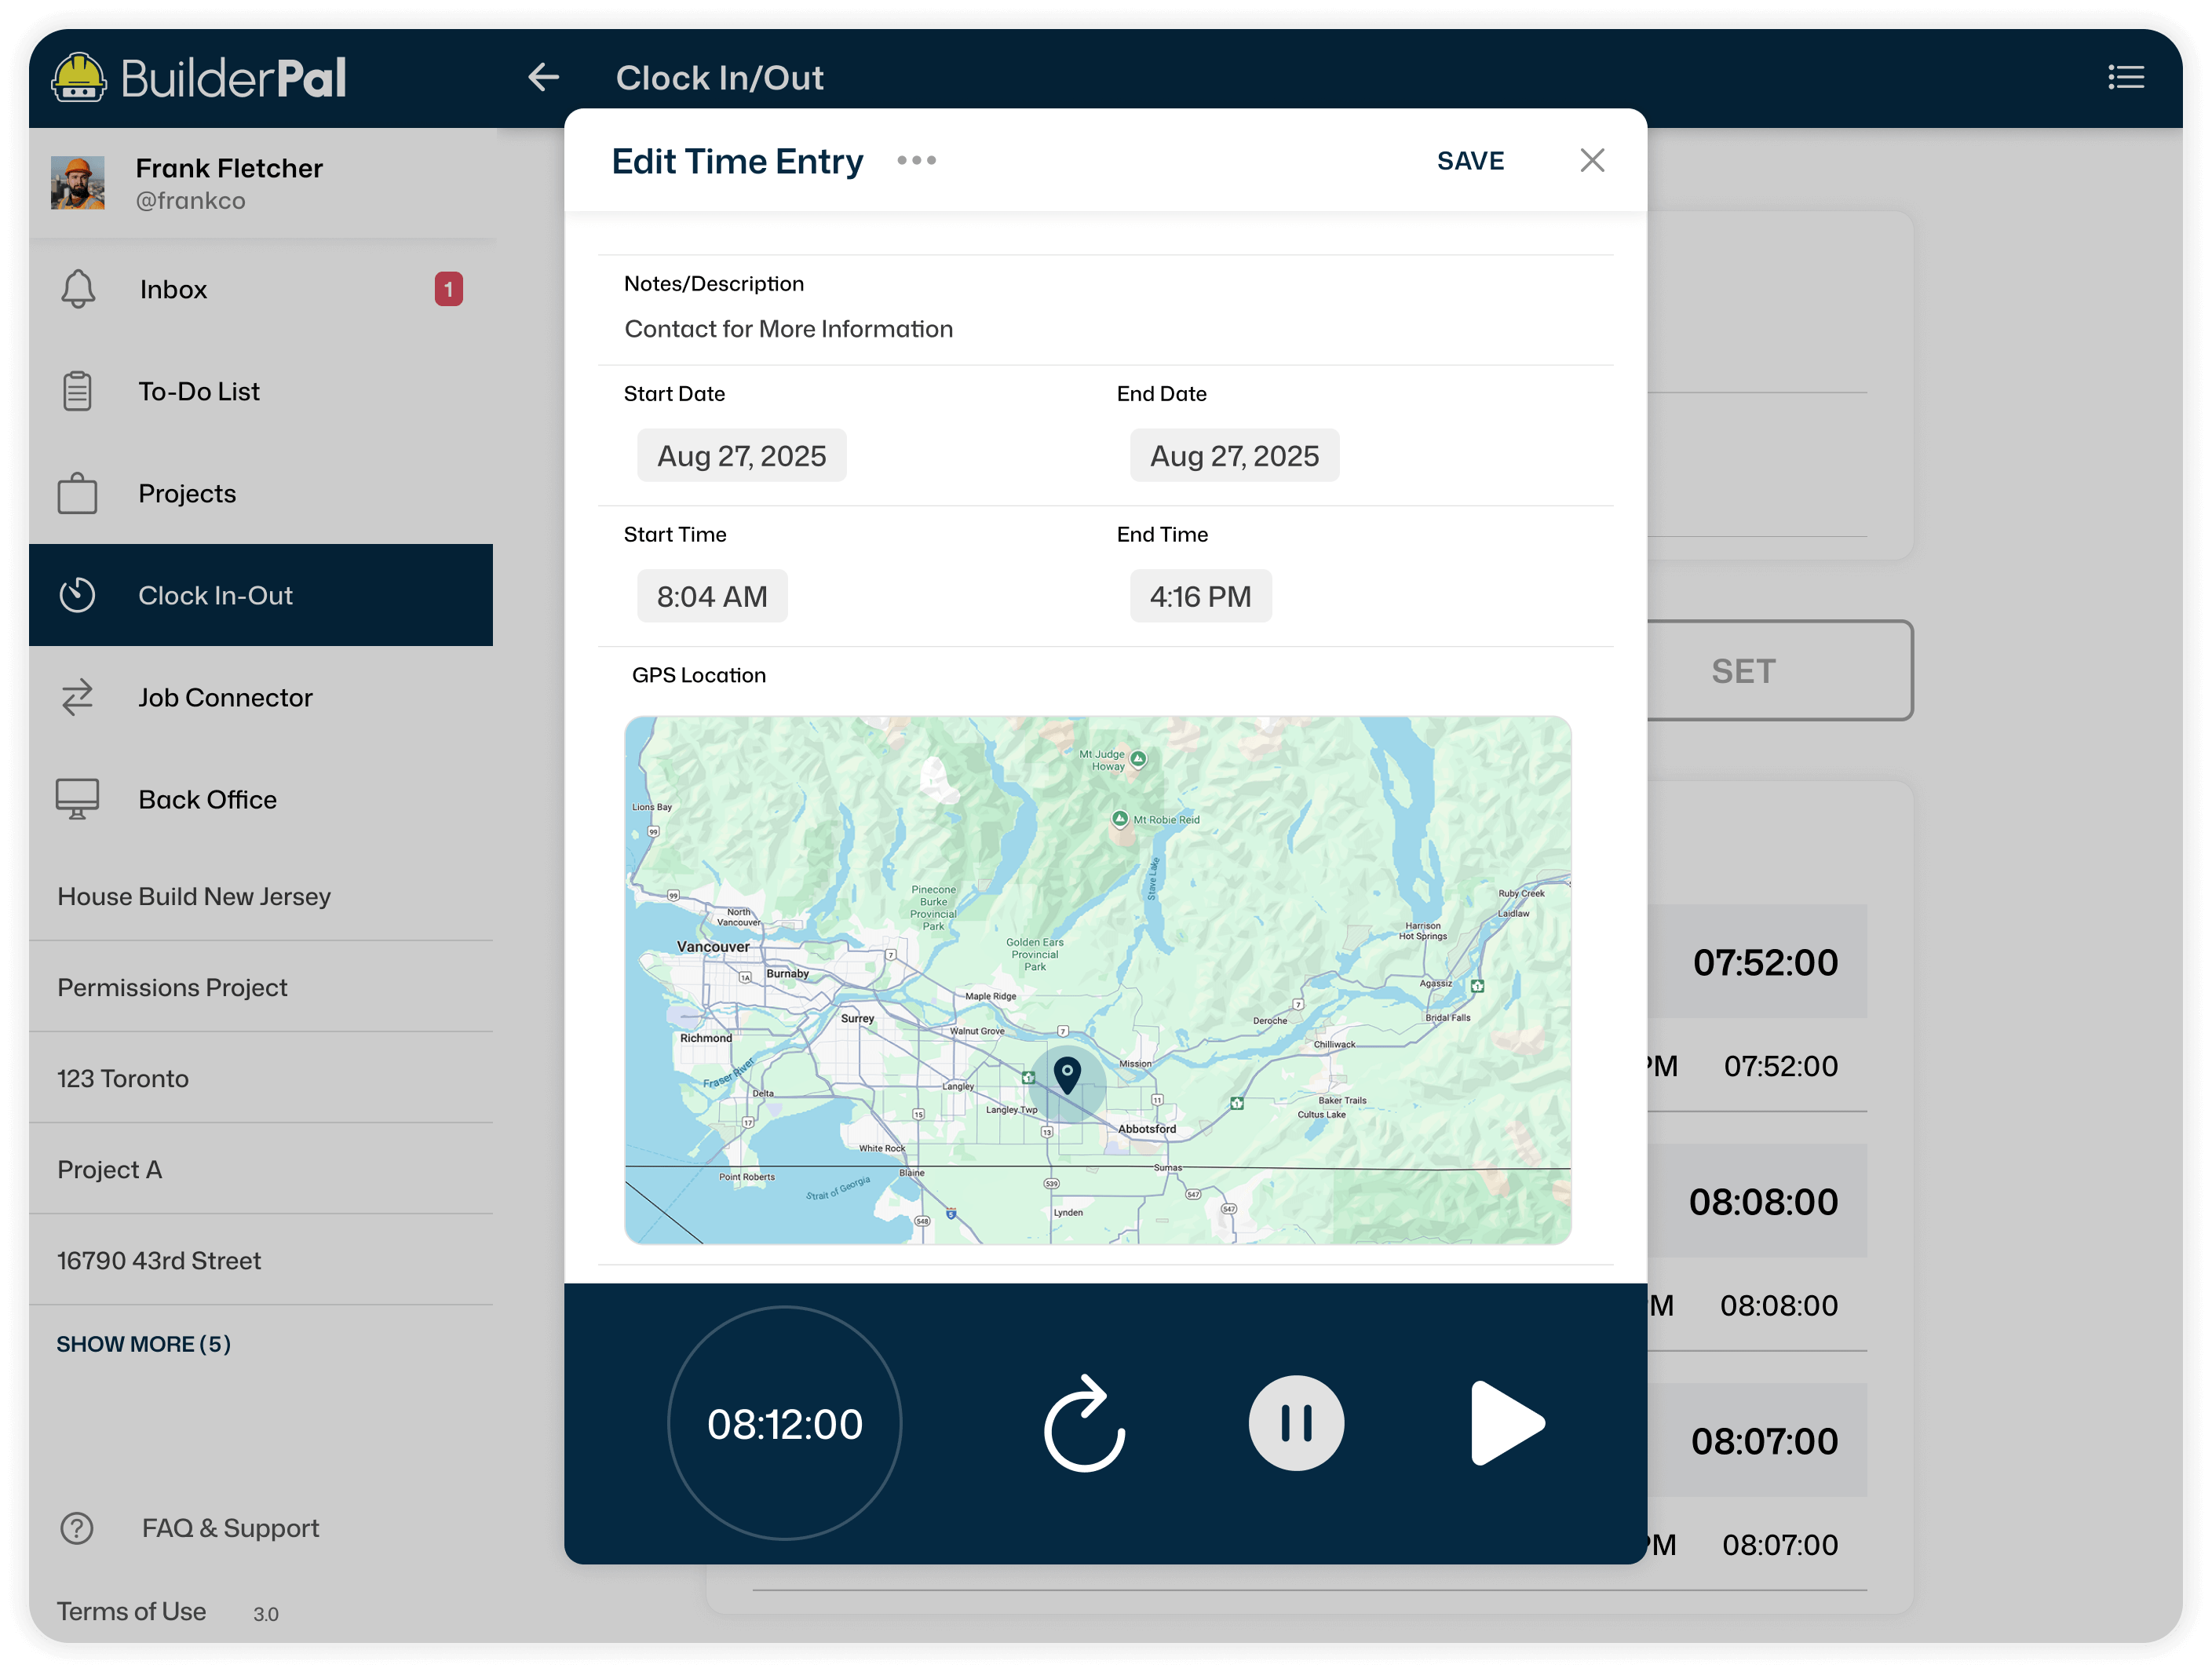Open the BuilderPal hard hat logo
Screen dimensions: 2212x1672
tap(79, 76)
